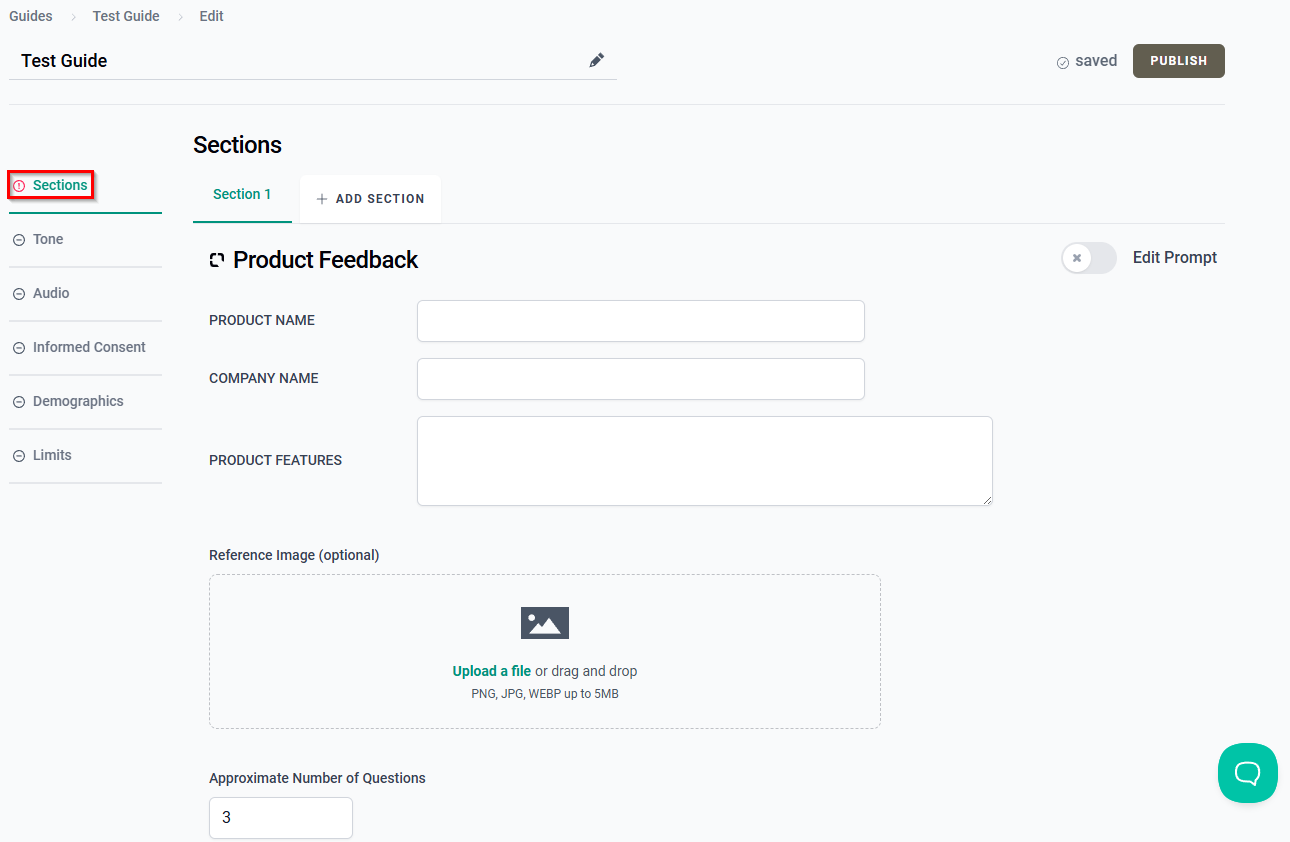Toggle the Edit Prompt switch
The width and height of the screenshot is (1290, 842).
pos(1089,258)
